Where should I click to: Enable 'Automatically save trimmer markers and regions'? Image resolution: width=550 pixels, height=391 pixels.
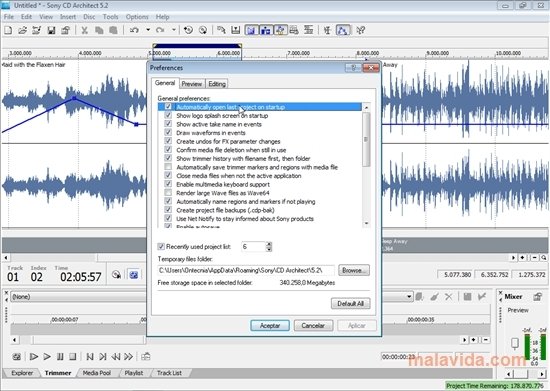(x=168, y=167)
